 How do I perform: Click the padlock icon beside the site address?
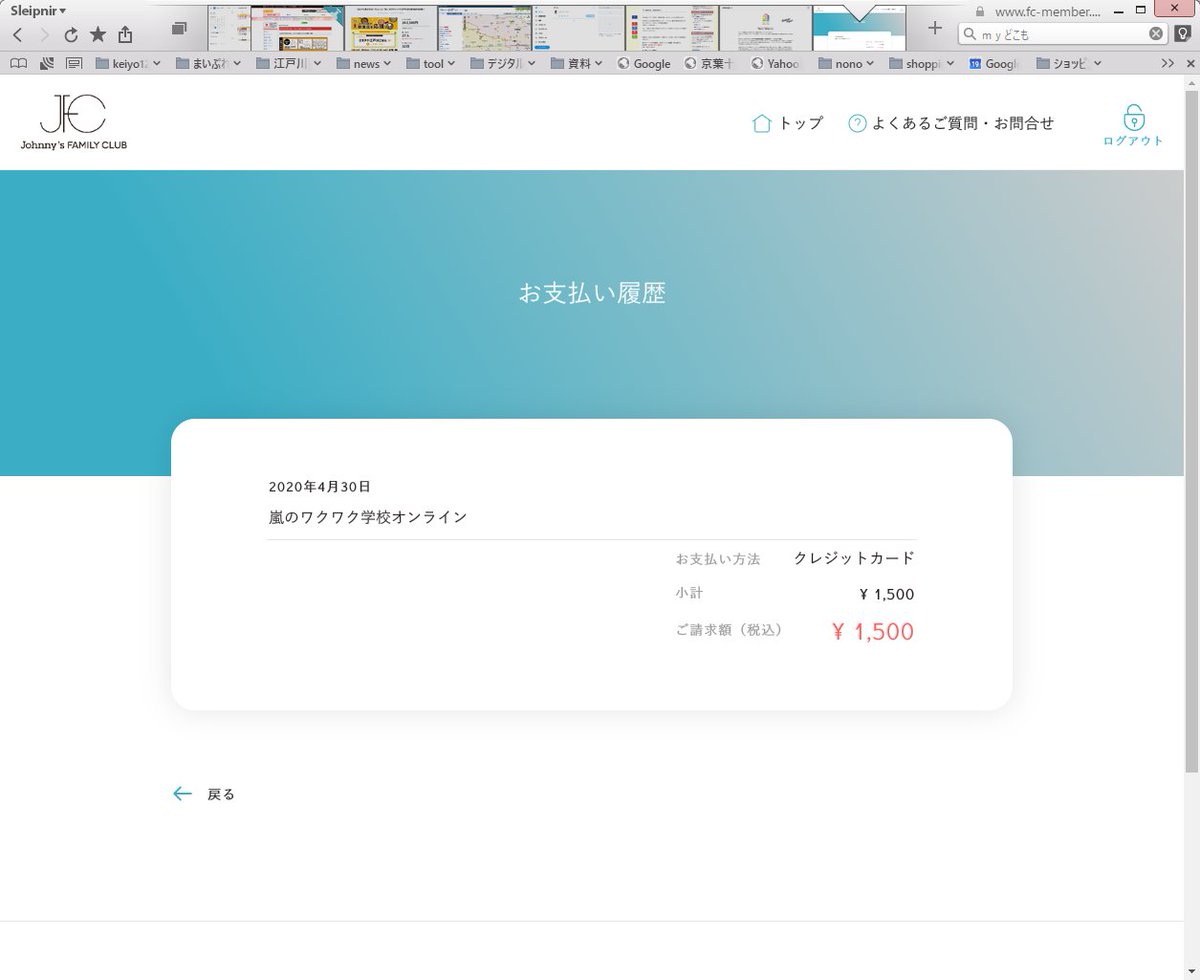click(x=979, y=11)
